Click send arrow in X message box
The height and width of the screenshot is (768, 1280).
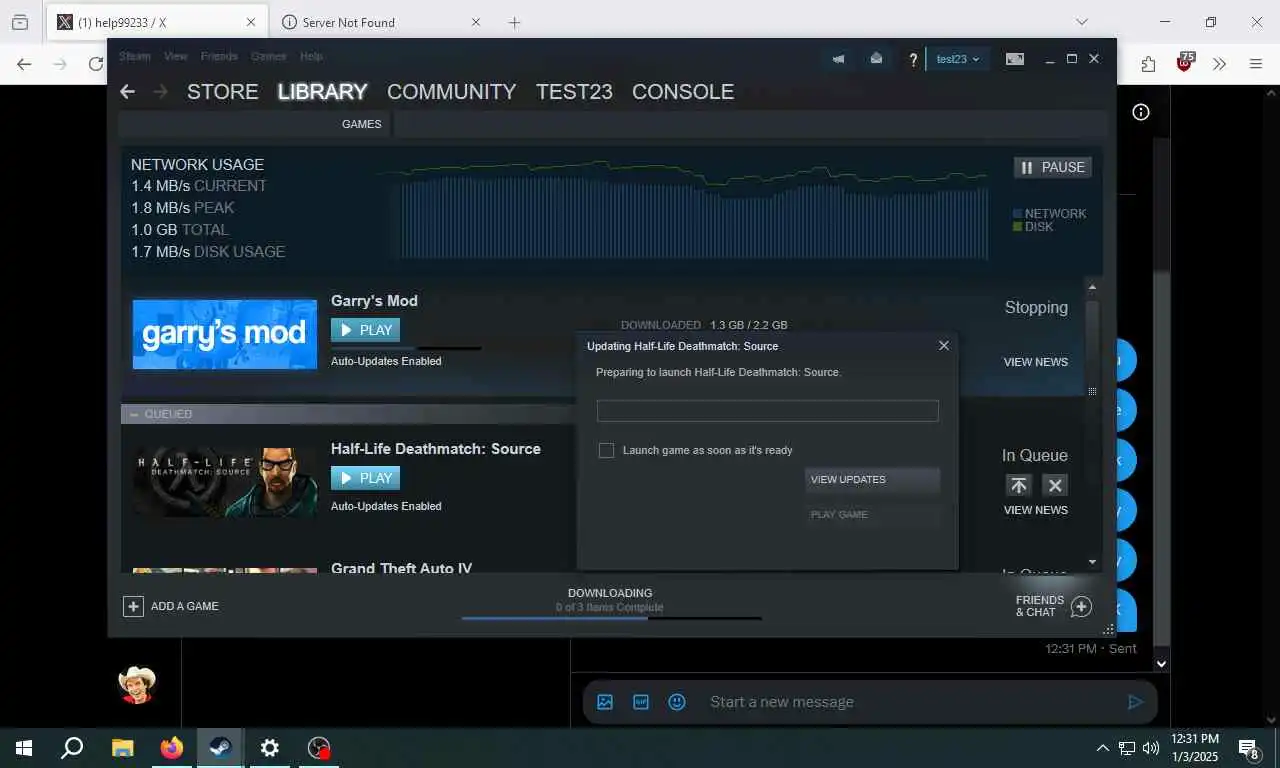[x=1135, y=702]
